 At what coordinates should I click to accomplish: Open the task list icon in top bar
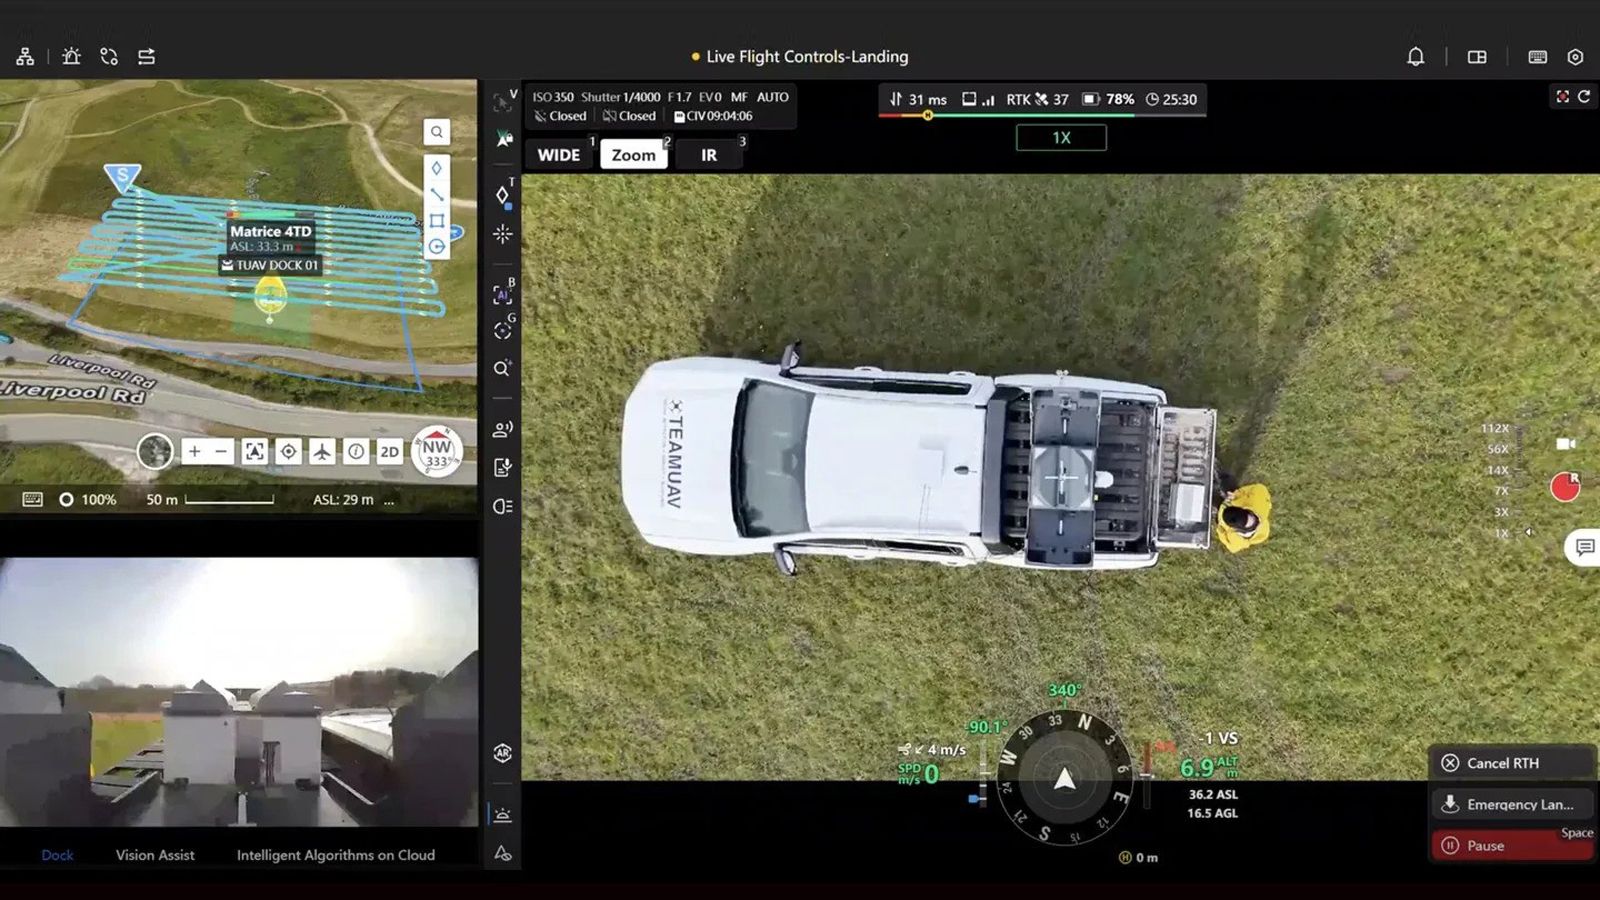coord(146,57)
